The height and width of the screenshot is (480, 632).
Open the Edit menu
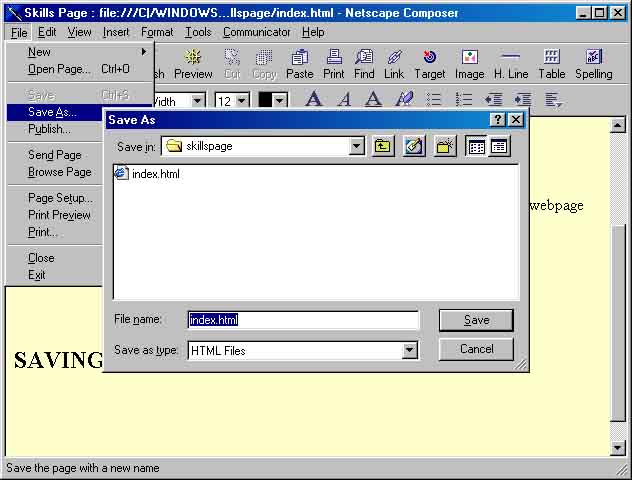click(47, 32)
